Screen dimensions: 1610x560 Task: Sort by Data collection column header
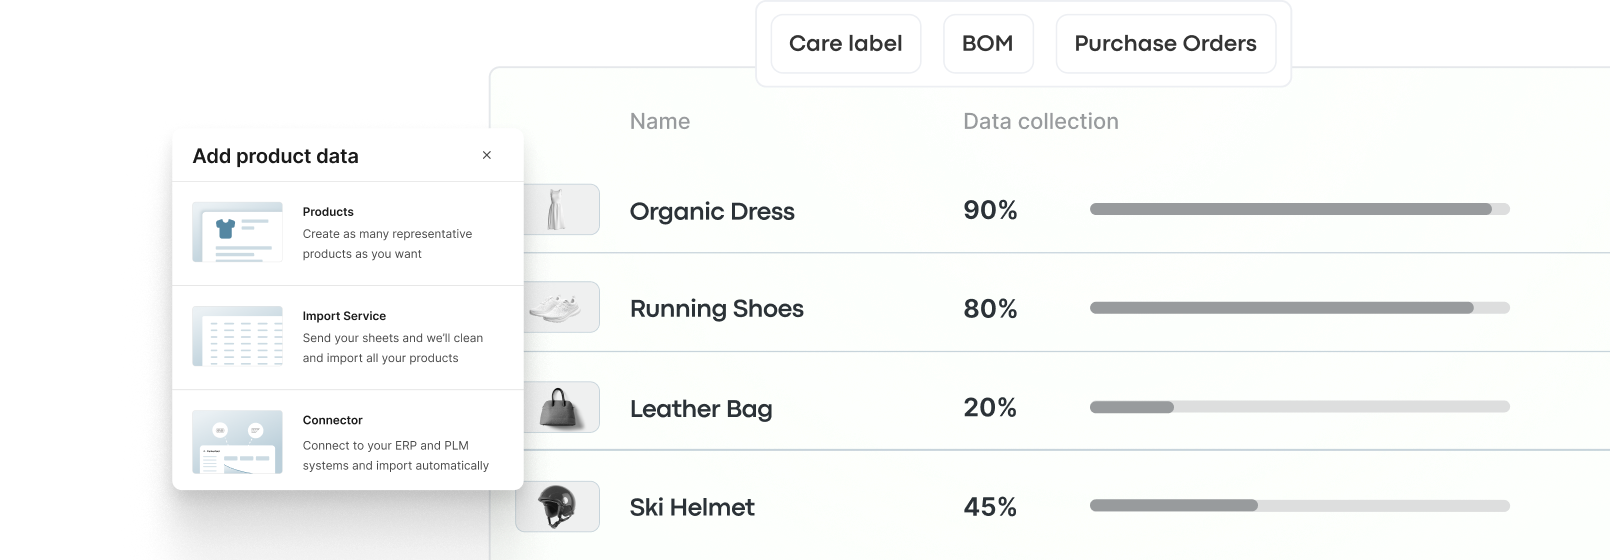point(1040,122)
